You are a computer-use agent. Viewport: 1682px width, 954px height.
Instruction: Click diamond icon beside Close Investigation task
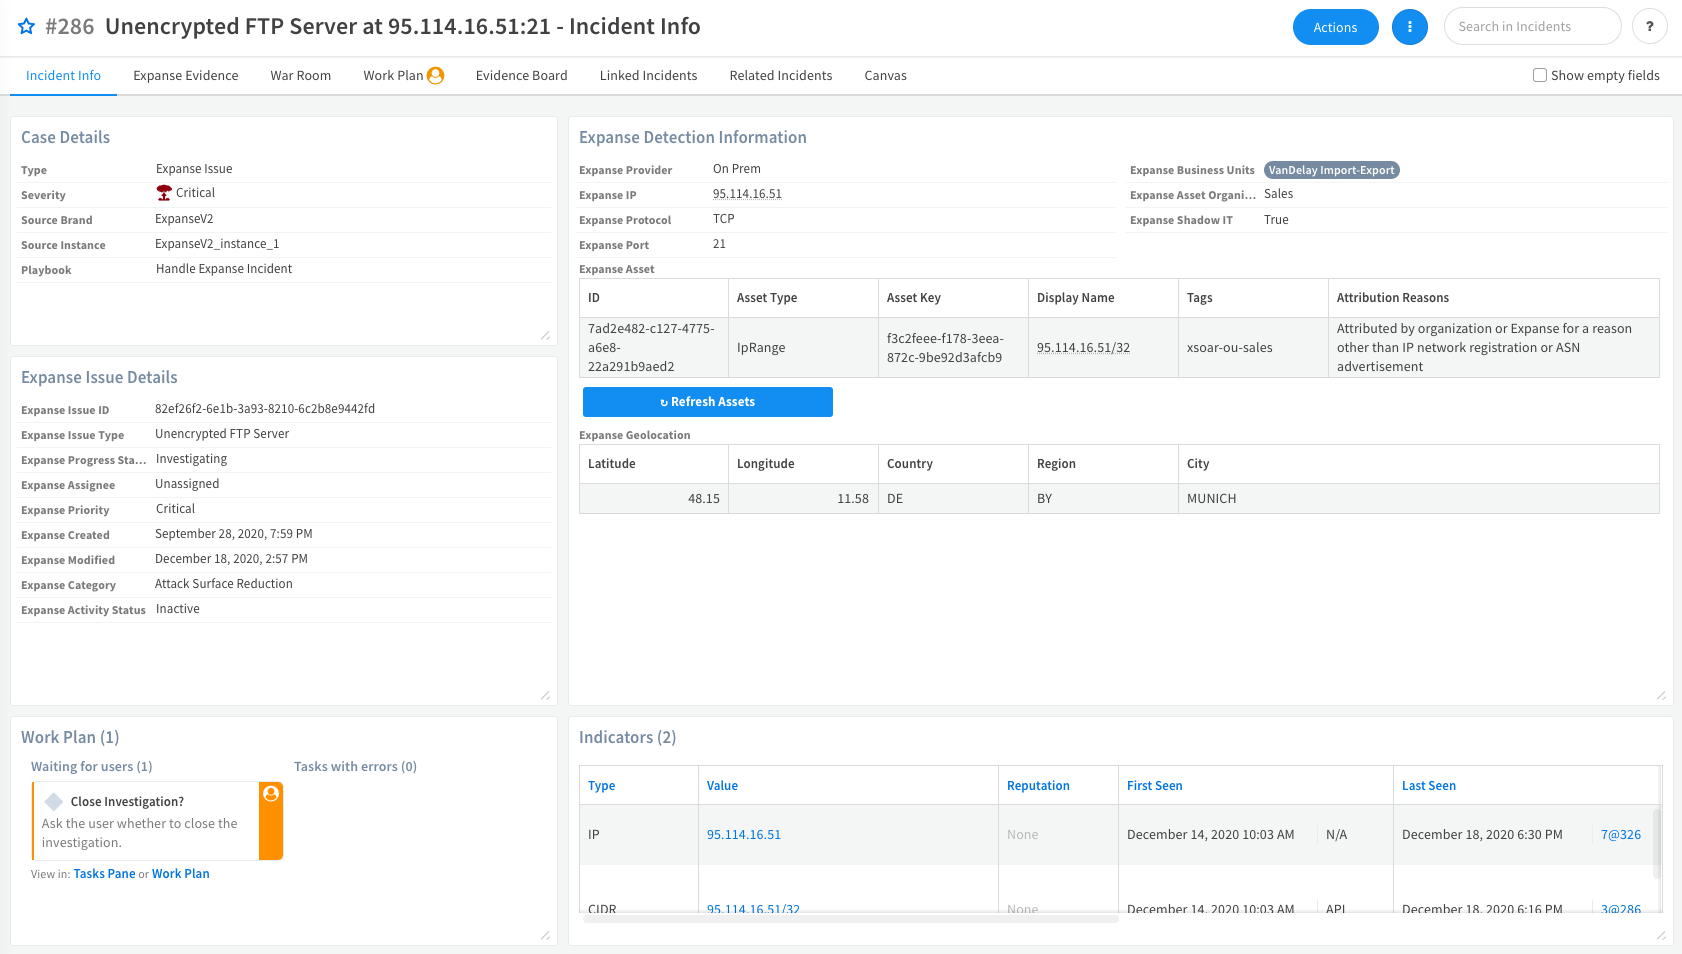point(54,802)
